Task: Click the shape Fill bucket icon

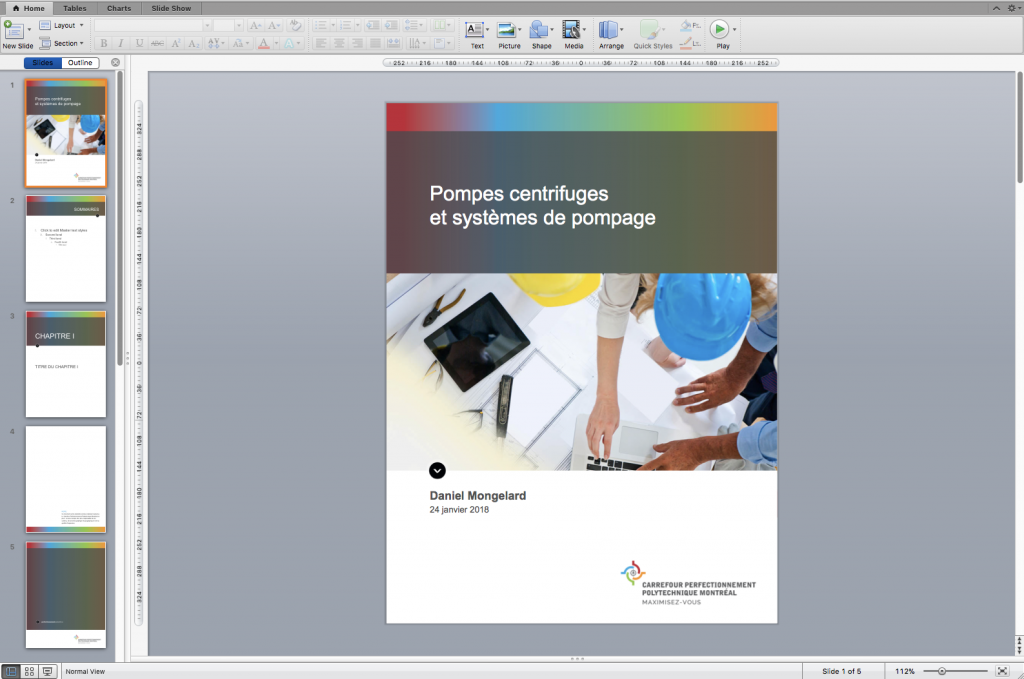Action: coord(686,26)
